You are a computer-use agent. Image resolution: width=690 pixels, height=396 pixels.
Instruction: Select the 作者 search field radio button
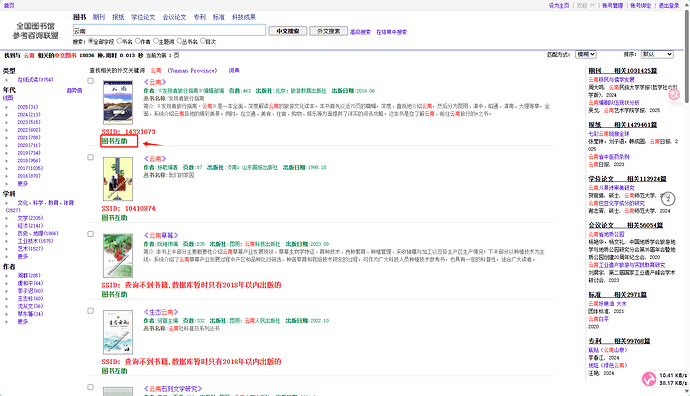pyautogui.click(x=138, y=41)
